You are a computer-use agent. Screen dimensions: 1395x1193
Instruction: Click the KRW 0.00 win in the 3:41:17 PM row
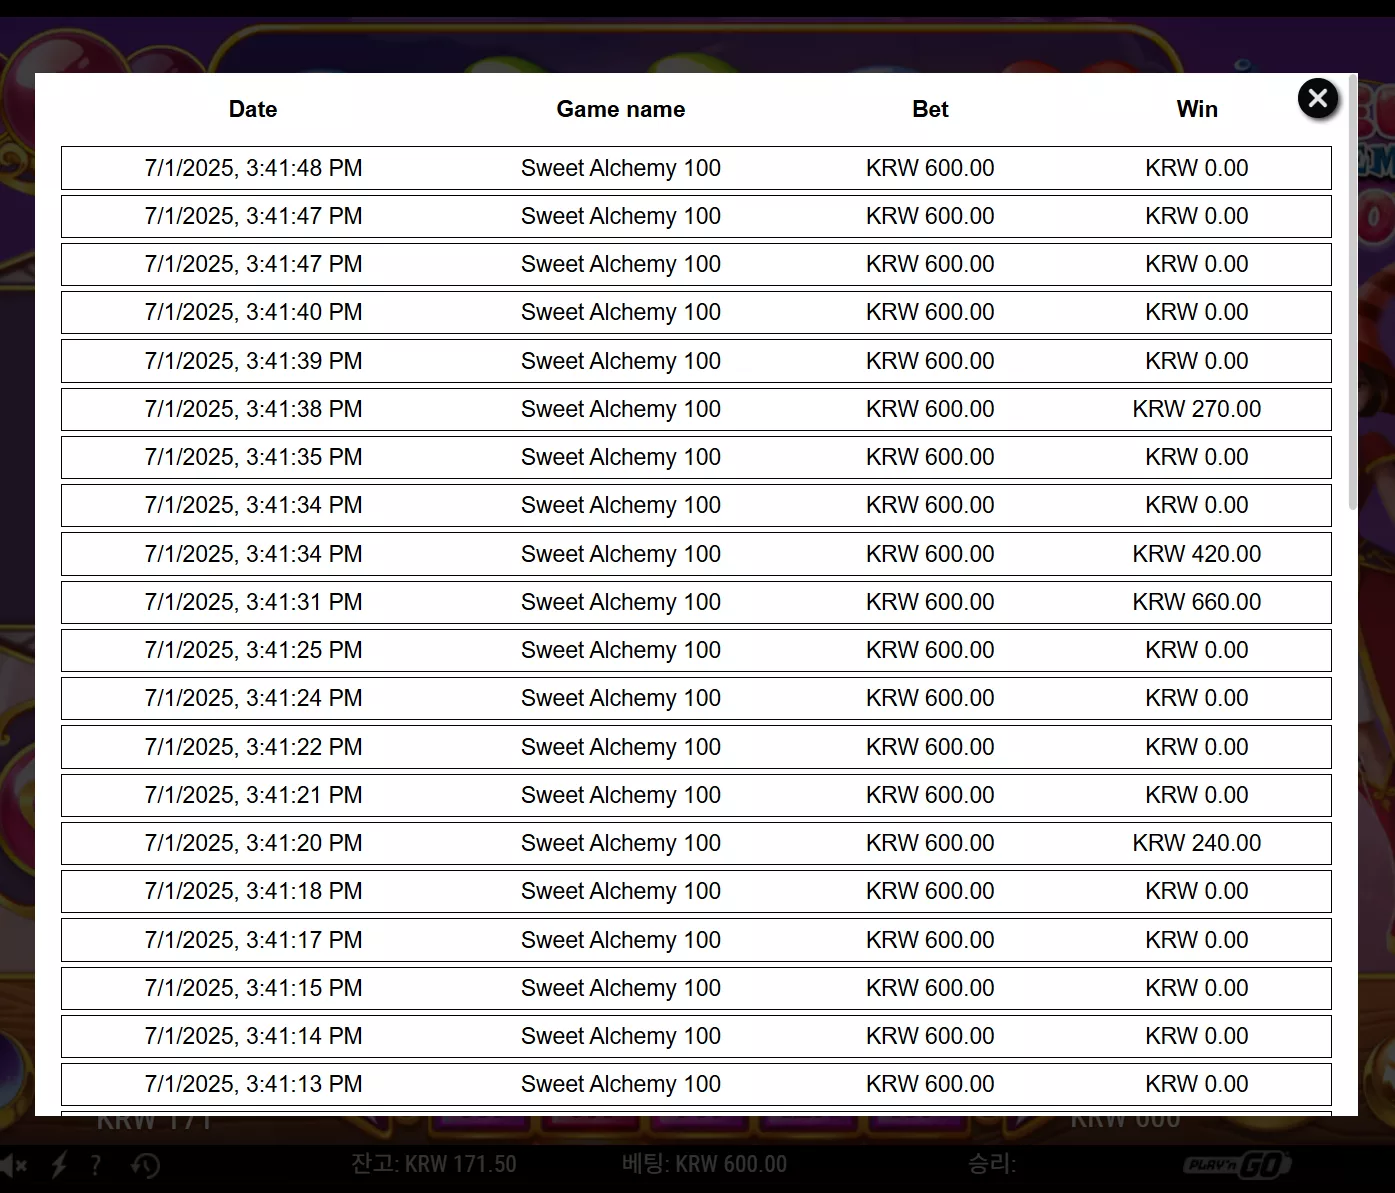[1197, 940]
